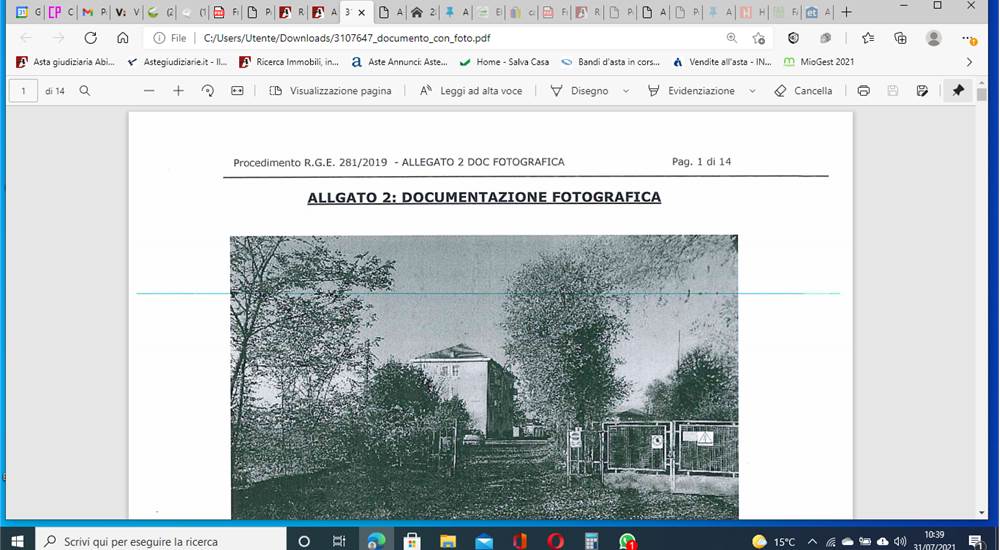1000x550 pixels.
Task: Select the Disegno drawing tool
Action: 579,91
